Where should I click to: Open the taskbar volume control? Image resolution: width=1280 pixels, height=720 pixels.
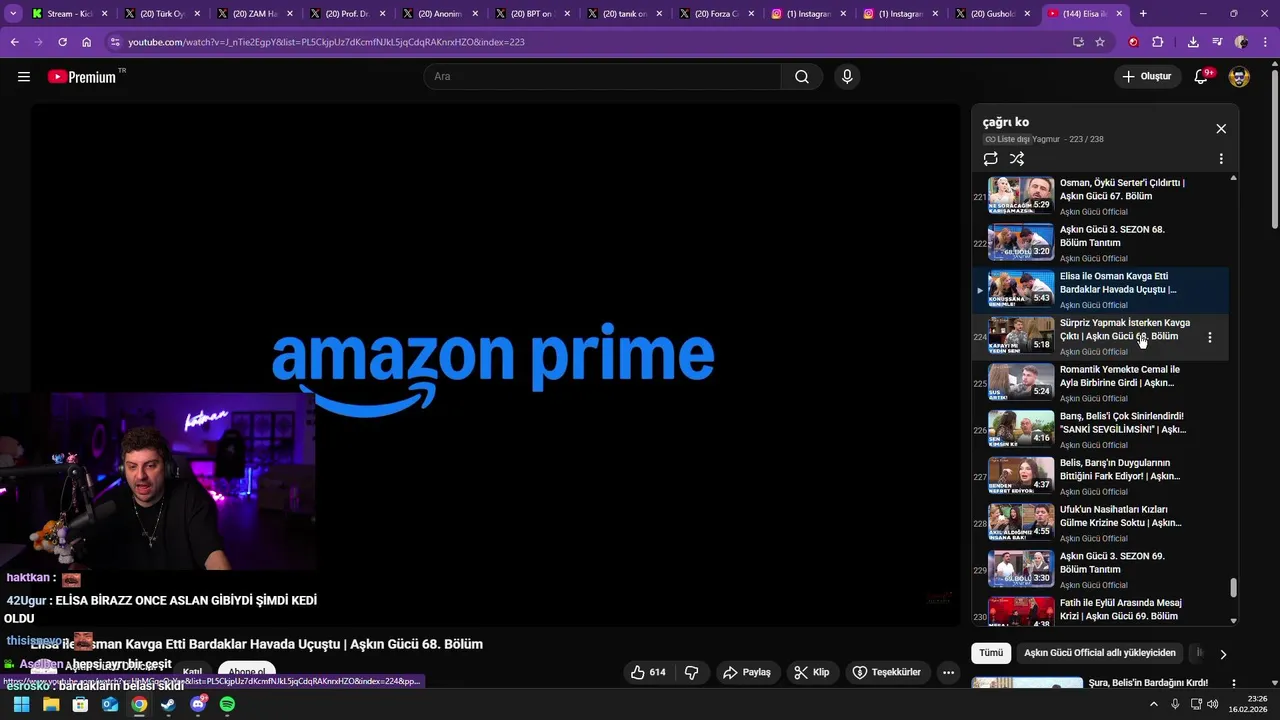pos(1213,705)
